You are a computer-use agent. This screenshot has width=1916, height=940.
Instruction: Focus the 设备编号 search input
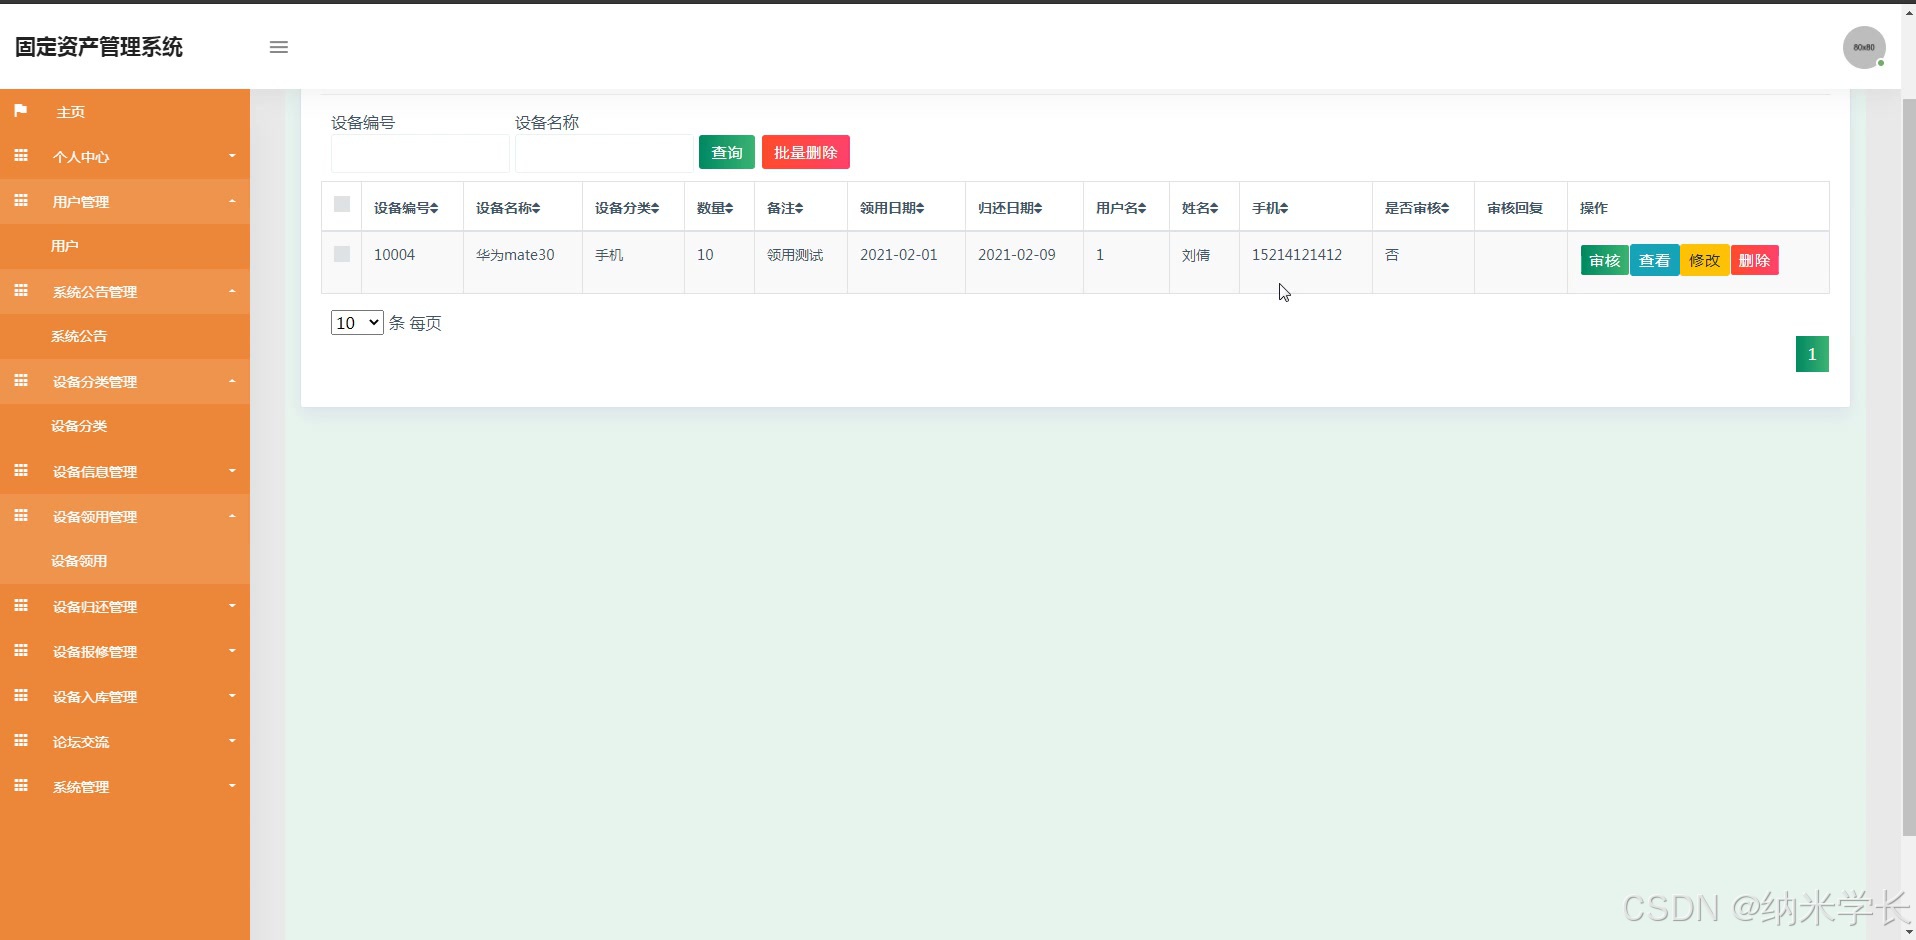pos(420,153)
